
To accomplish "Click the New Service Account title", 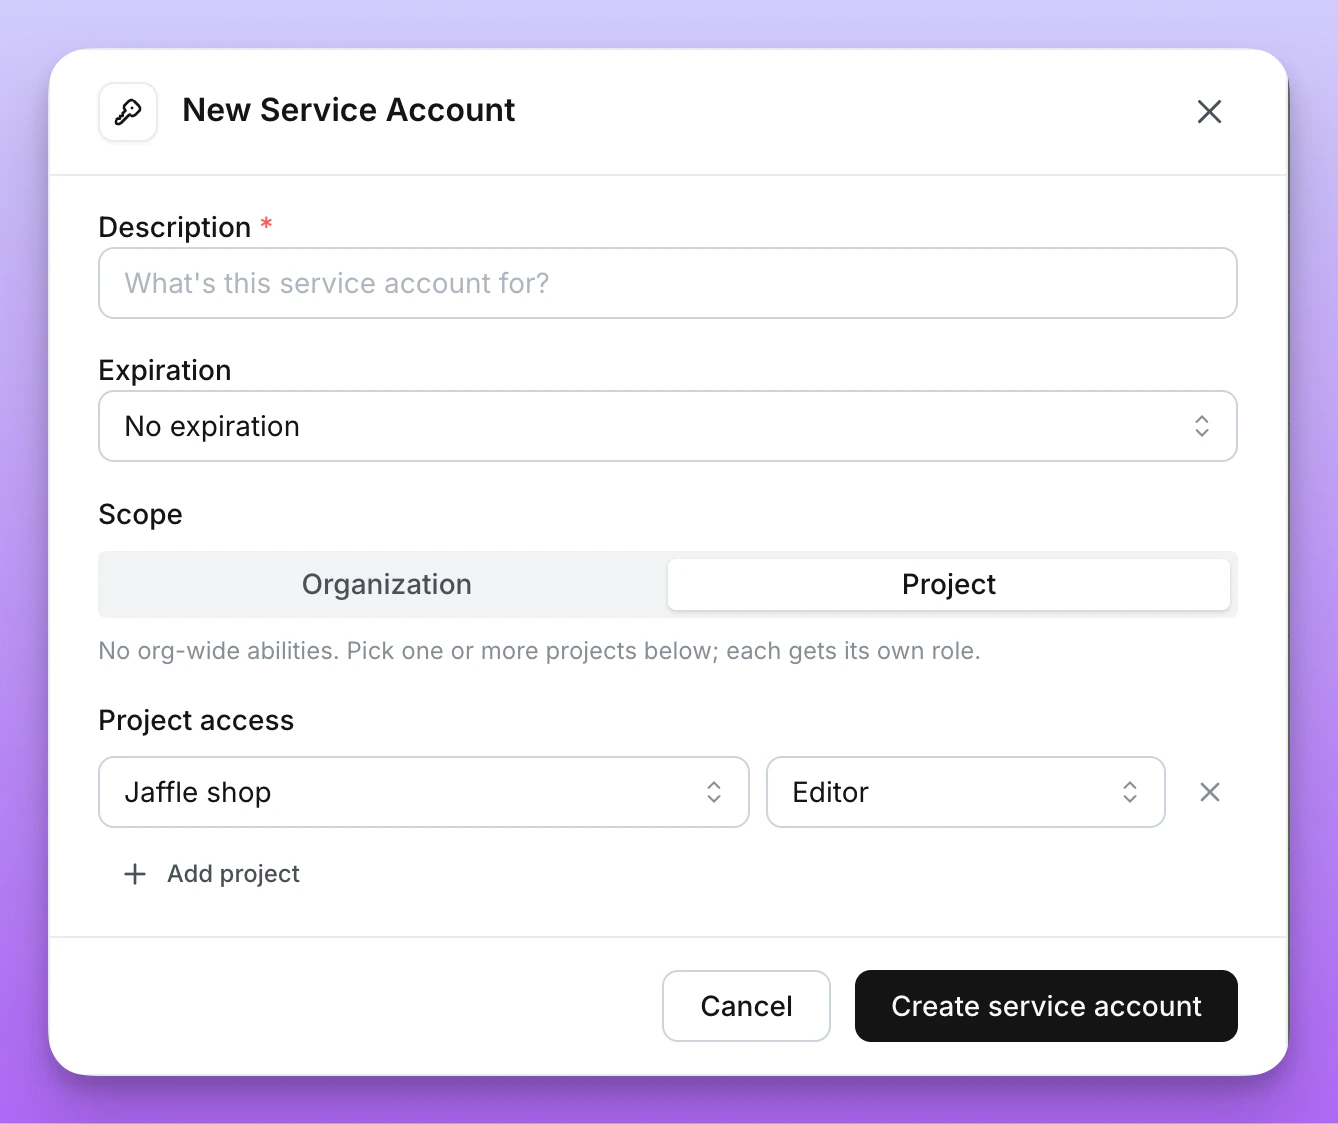I will (349, 110).
